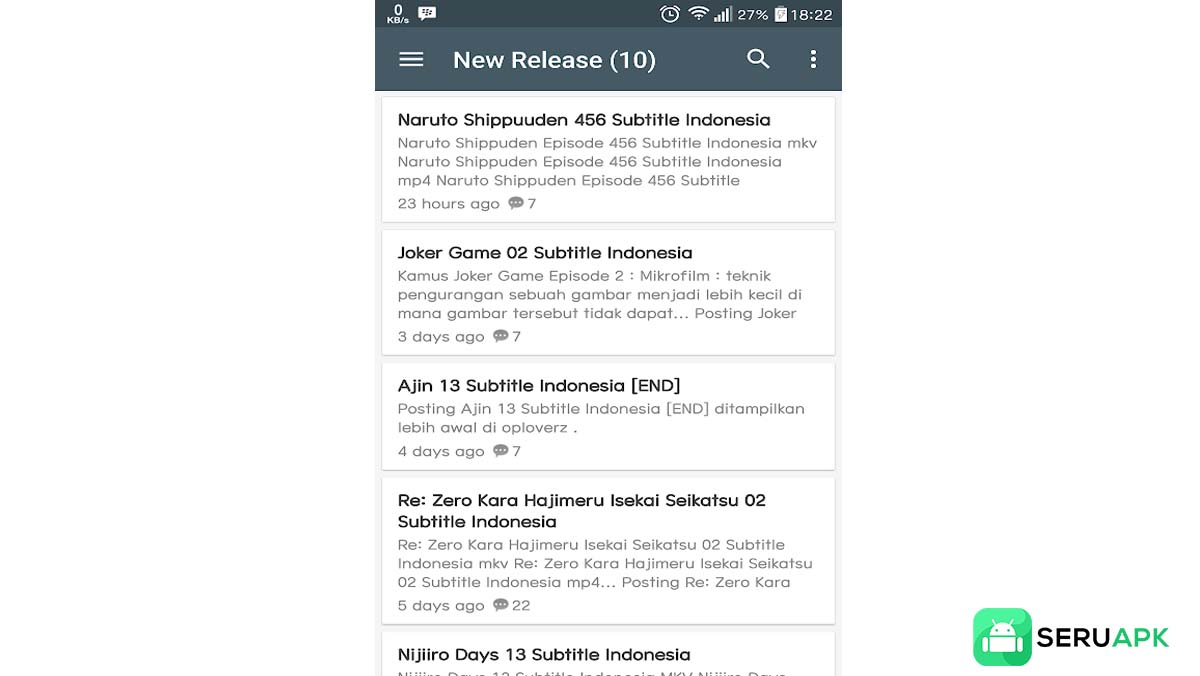Click the comment icon on Naruto post
The width and height of the screenshot is (1200, 676).
[516, 203]
